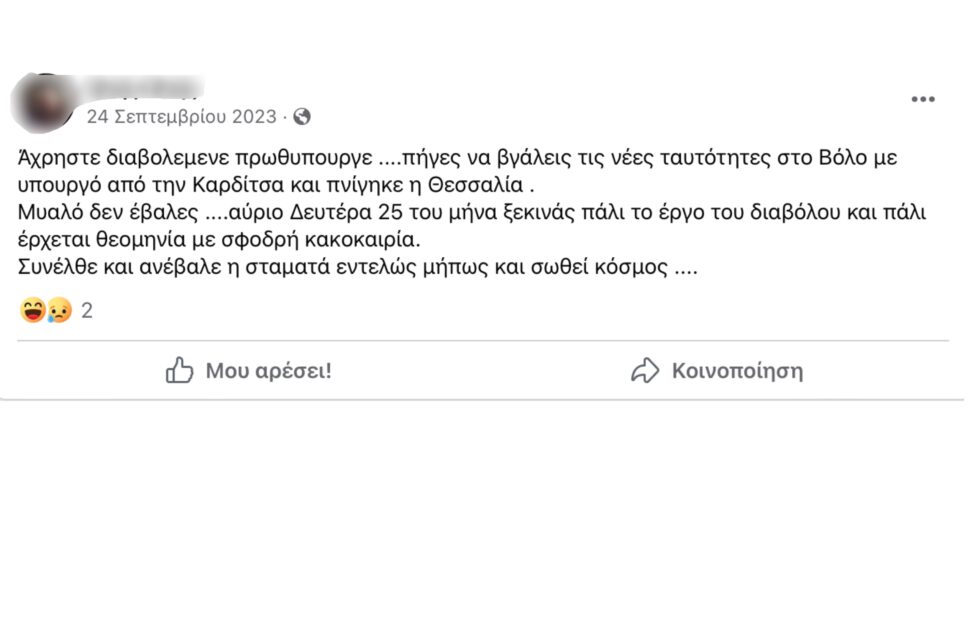Image resolution: width=975 pixels, height=630 pixels.
Task: Click the line starting Συνέλθε και ανέβαλε
Action: click(x=358, y=267)
